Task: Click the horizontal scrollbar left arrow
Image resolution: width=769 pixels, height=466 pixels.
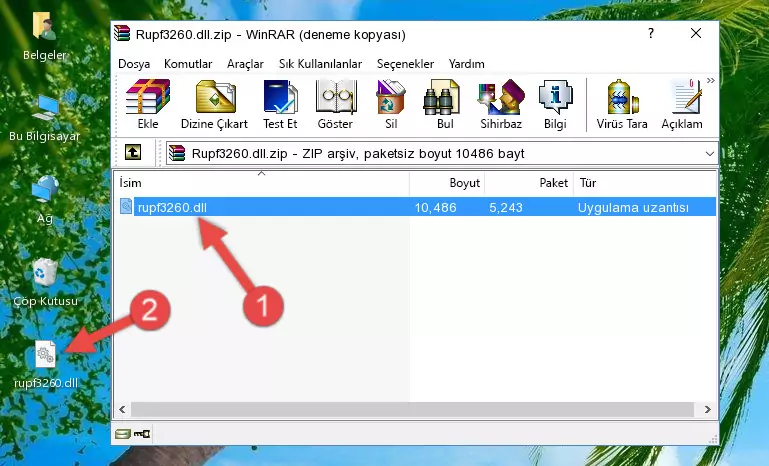Action: (122, 409)
